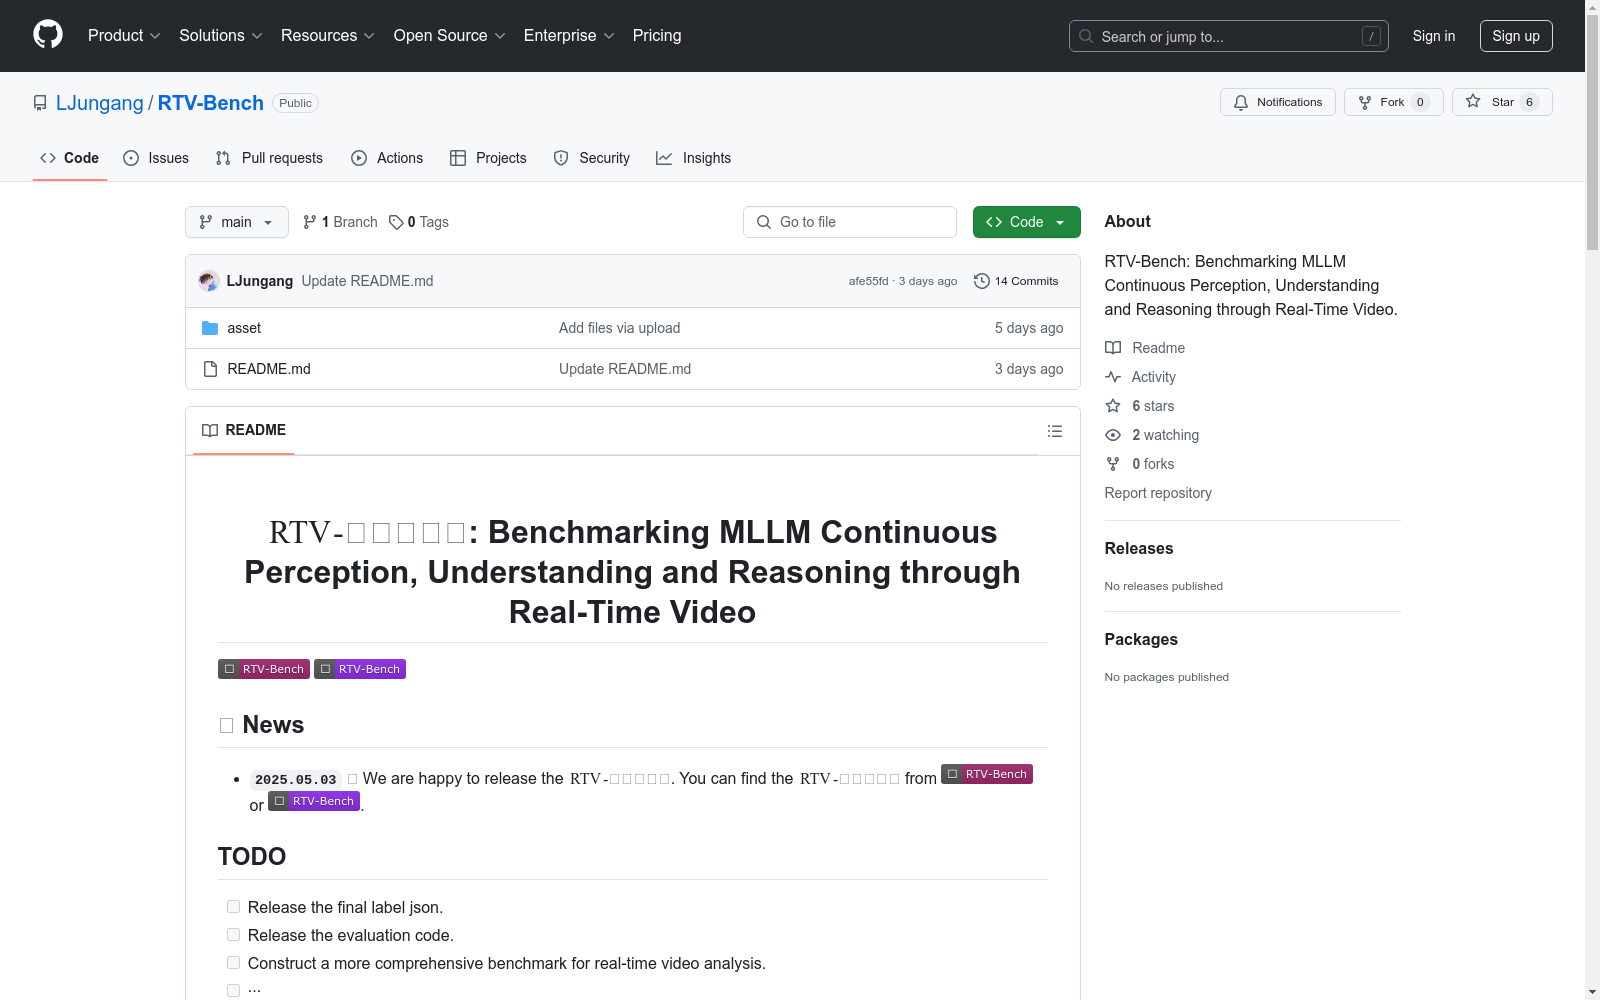Click the 1 Branch link
Image resolution: width=1600 pixels, height=1000 pixels.
pos(340,222)
